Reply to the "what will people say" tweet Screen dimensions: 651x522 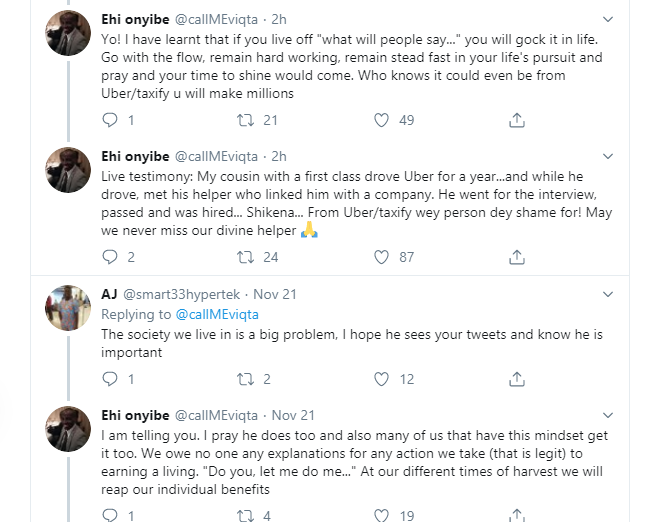(x=111, y=120)
